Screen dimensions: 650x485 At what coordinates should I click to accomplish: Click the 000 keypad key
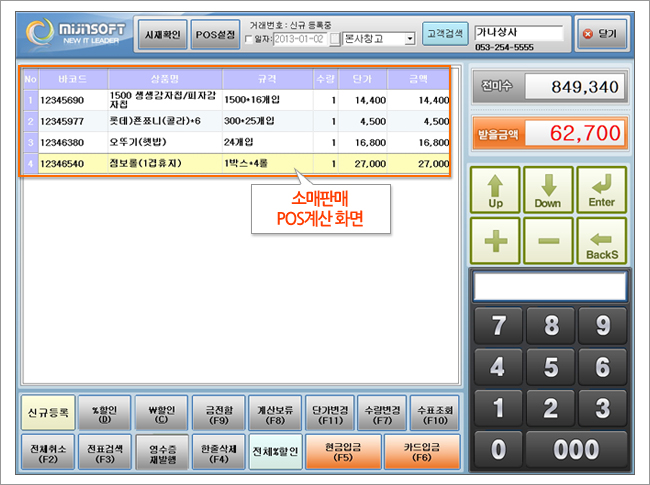(x=577, y=450)
